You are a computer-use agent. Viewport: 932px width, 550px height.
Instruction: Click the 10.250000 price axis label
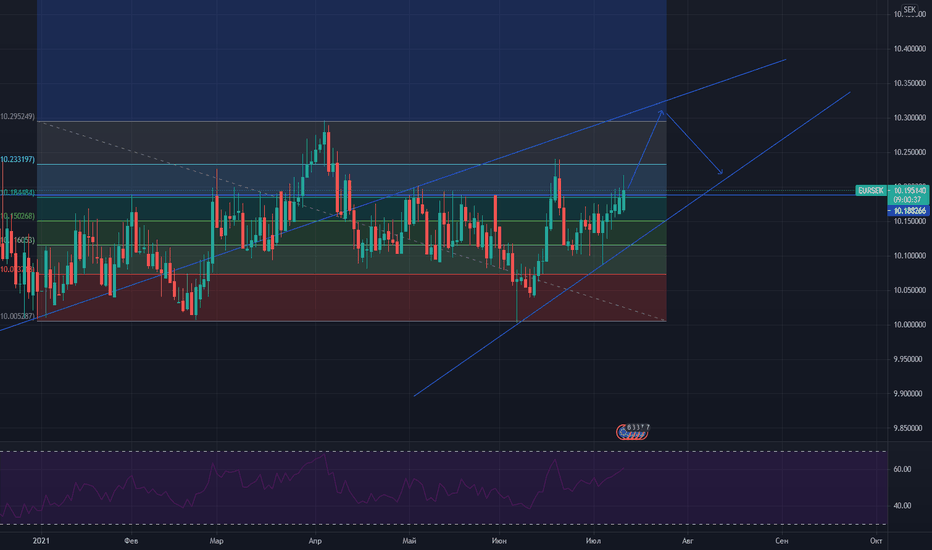point(909,152)
